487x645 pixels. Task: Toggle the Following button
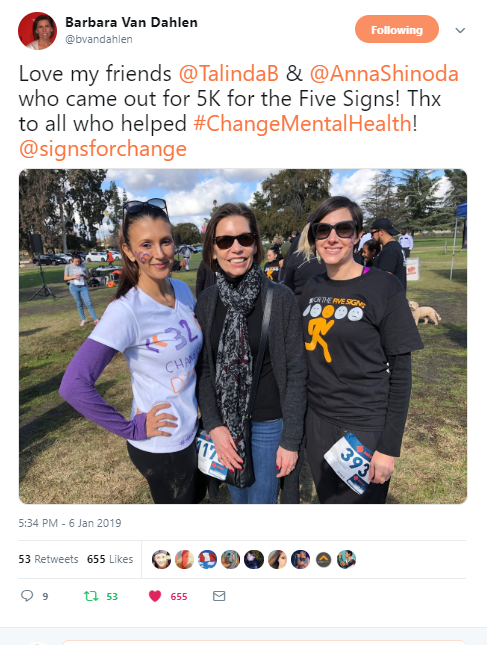point(397,30)
